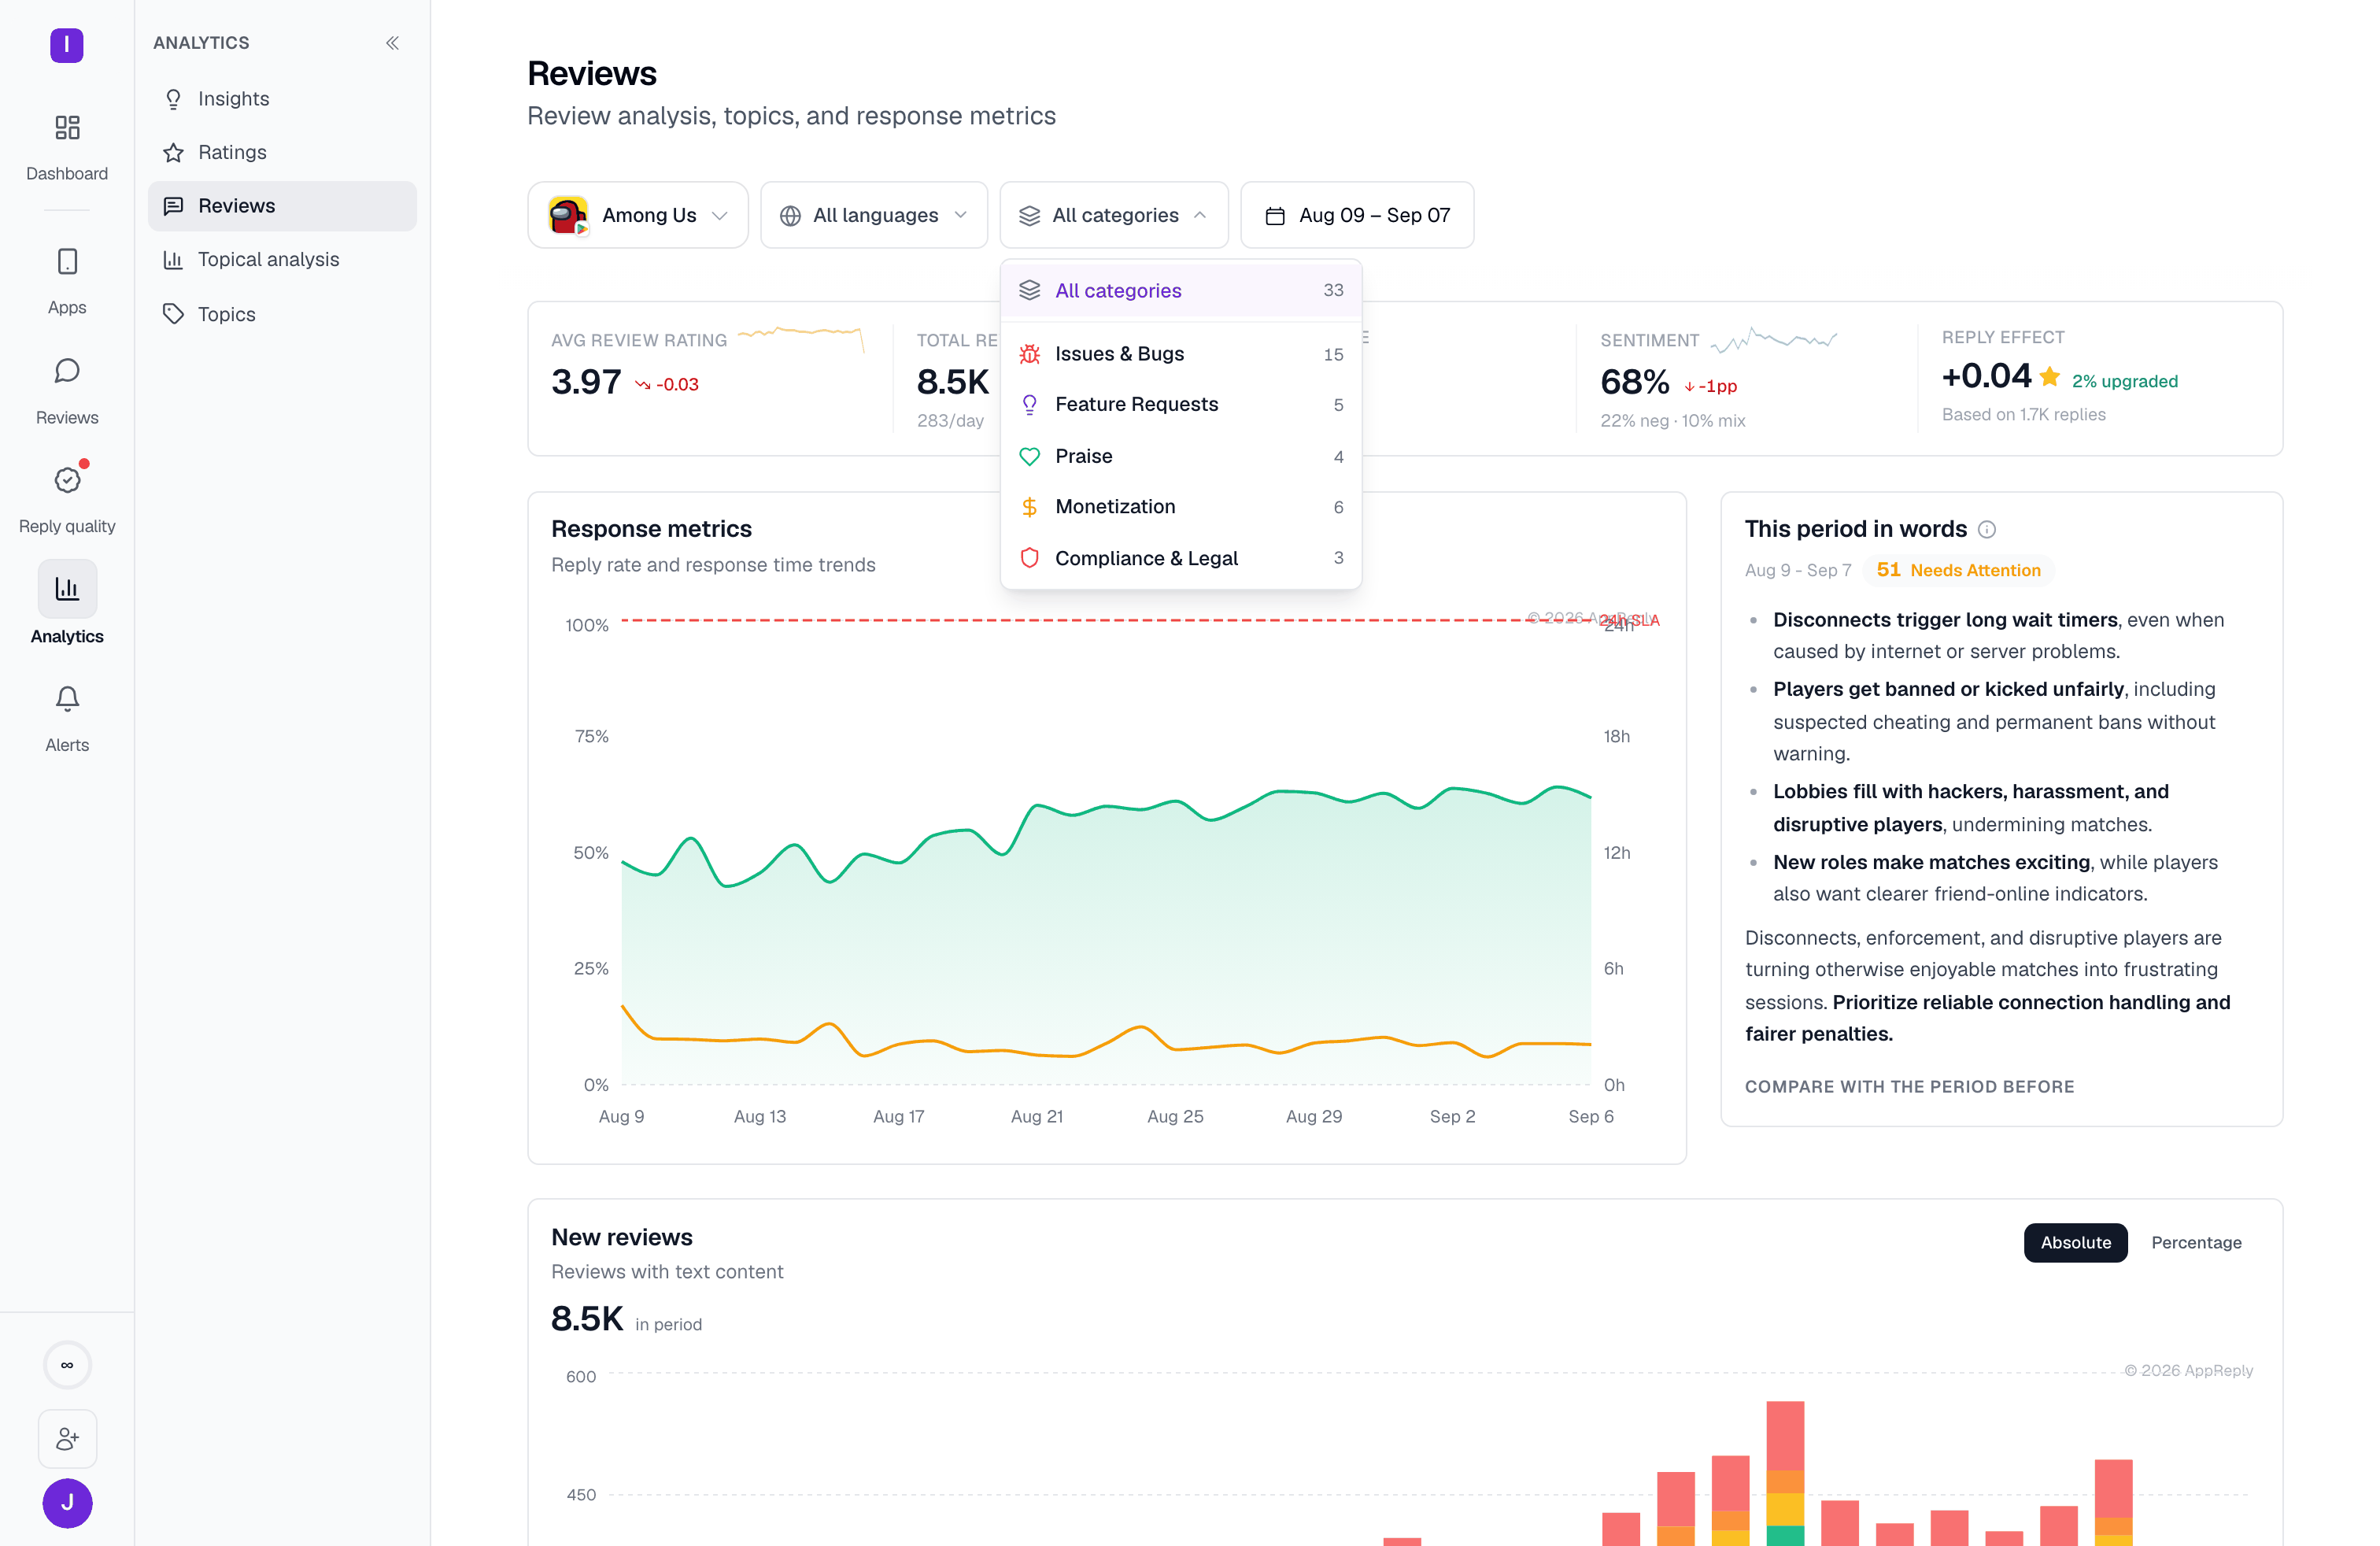Image resolution: width=2380 pixels, height=1546 pixels.
Task: Click the 24h SLA label on chart
Action: point(1630,621)
